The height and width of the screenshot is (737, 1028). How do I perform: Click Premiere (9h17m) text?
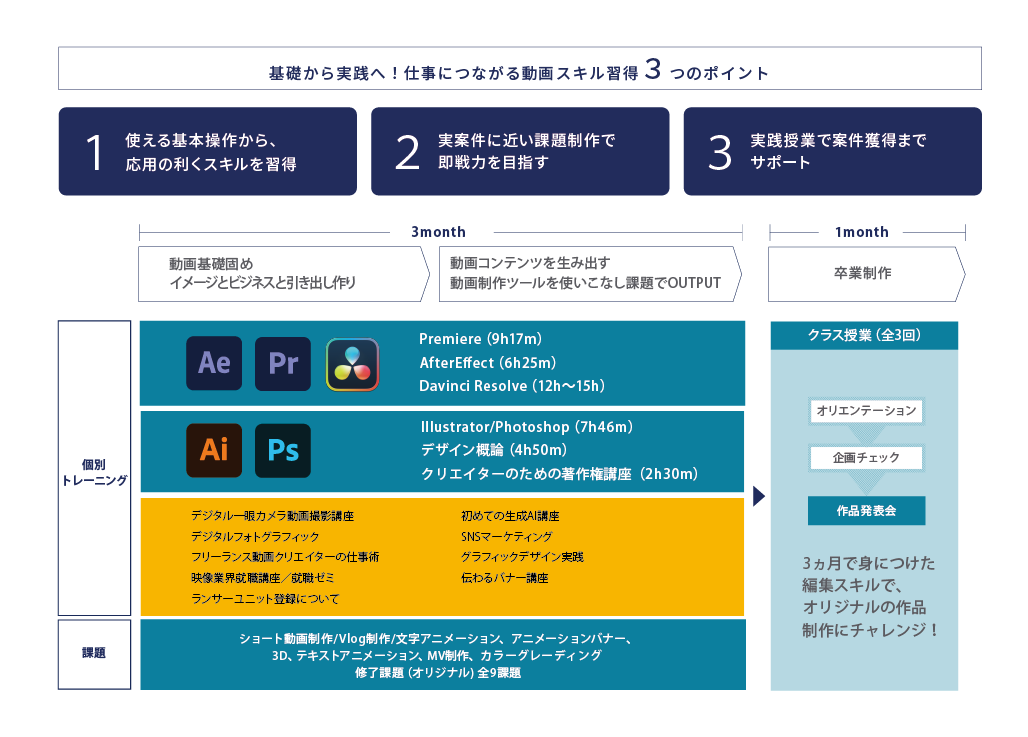coord(481,339)
